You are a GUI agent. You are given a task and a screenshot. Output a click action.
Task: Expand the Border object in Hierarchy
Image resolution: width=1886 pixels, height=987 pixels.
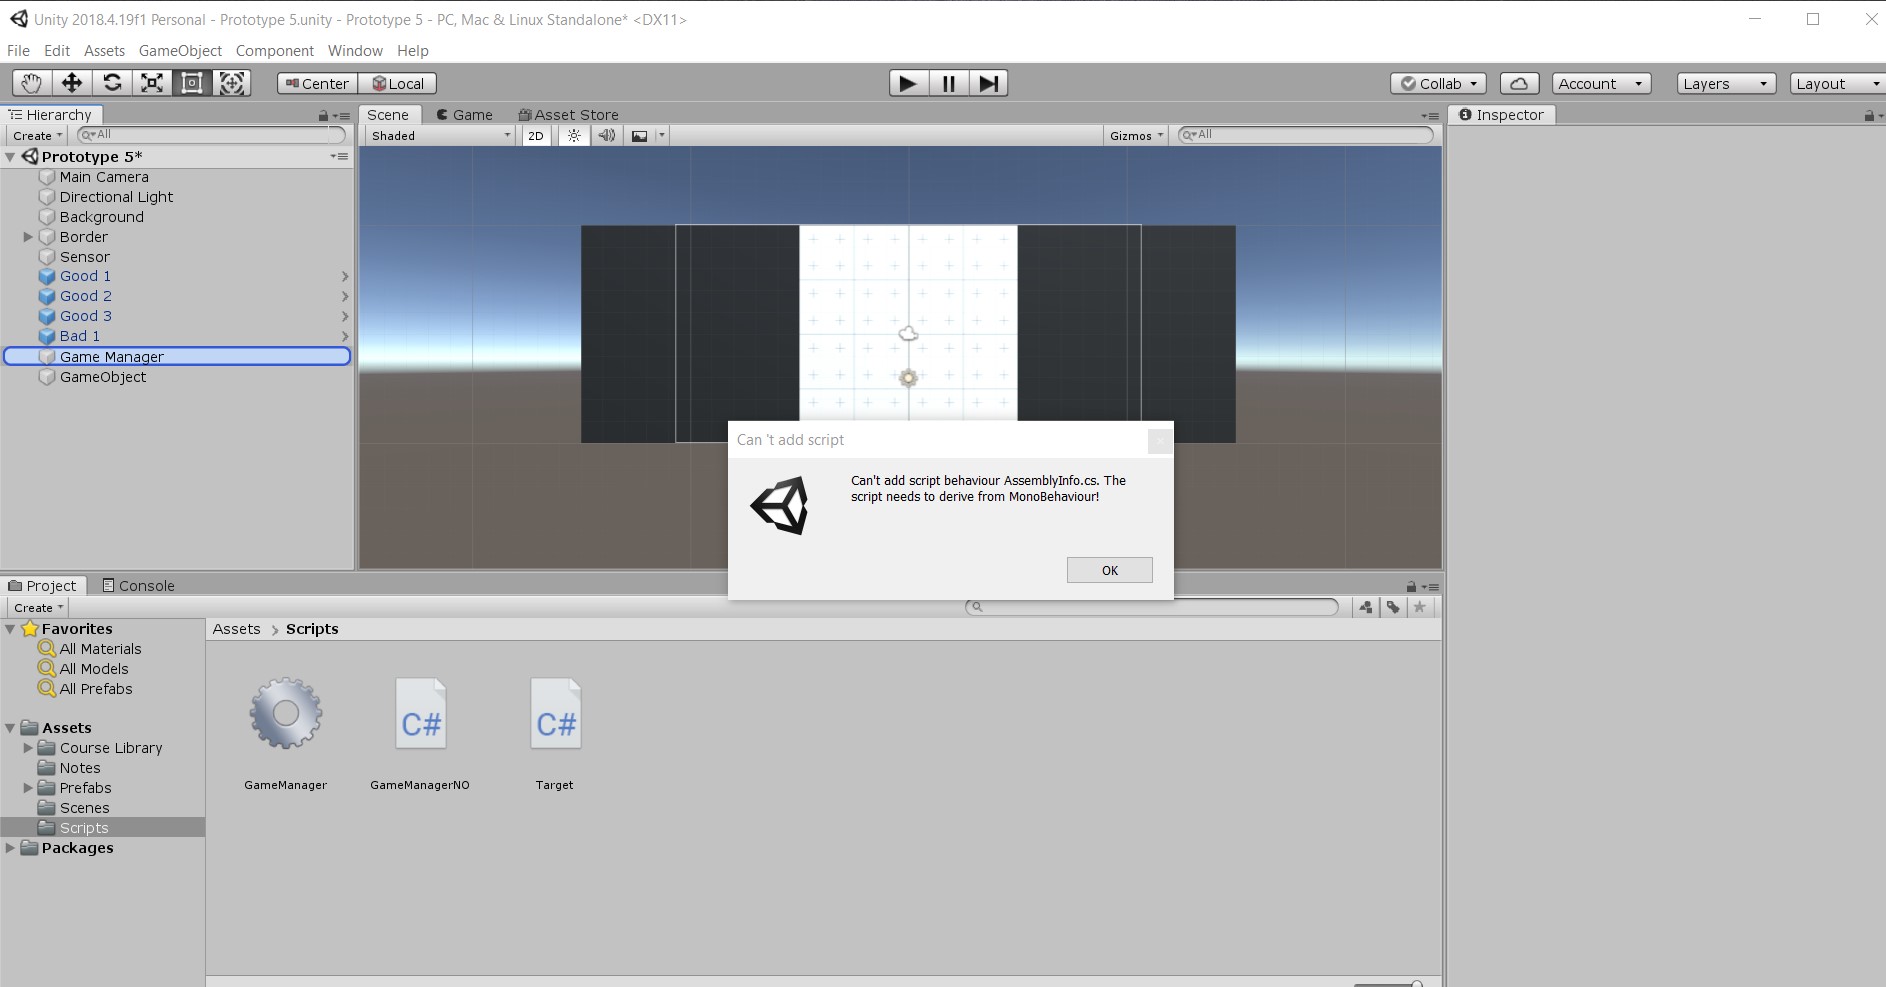[x=28, y=237]
